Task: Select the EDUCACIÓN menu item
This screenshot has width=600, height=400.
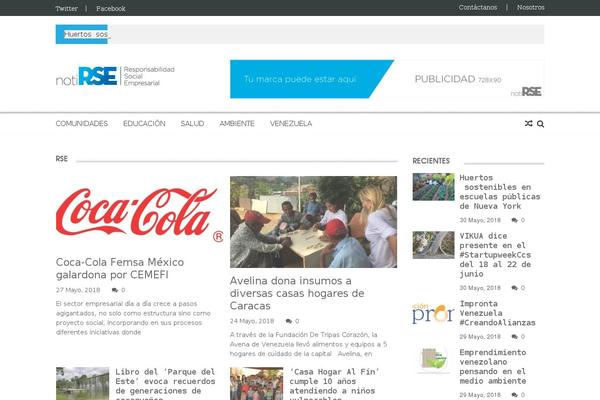Action: [144, 124]
